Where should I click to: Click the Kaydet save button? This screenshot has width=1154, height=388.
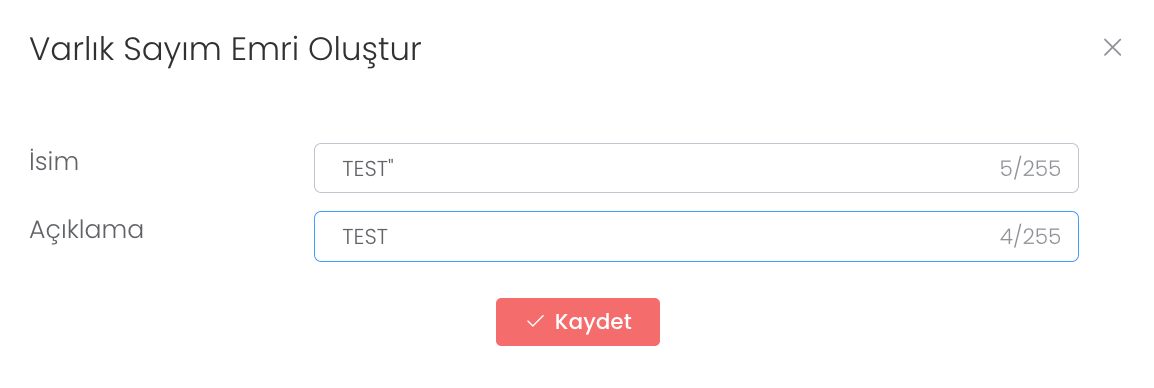[x=578, y=322]
